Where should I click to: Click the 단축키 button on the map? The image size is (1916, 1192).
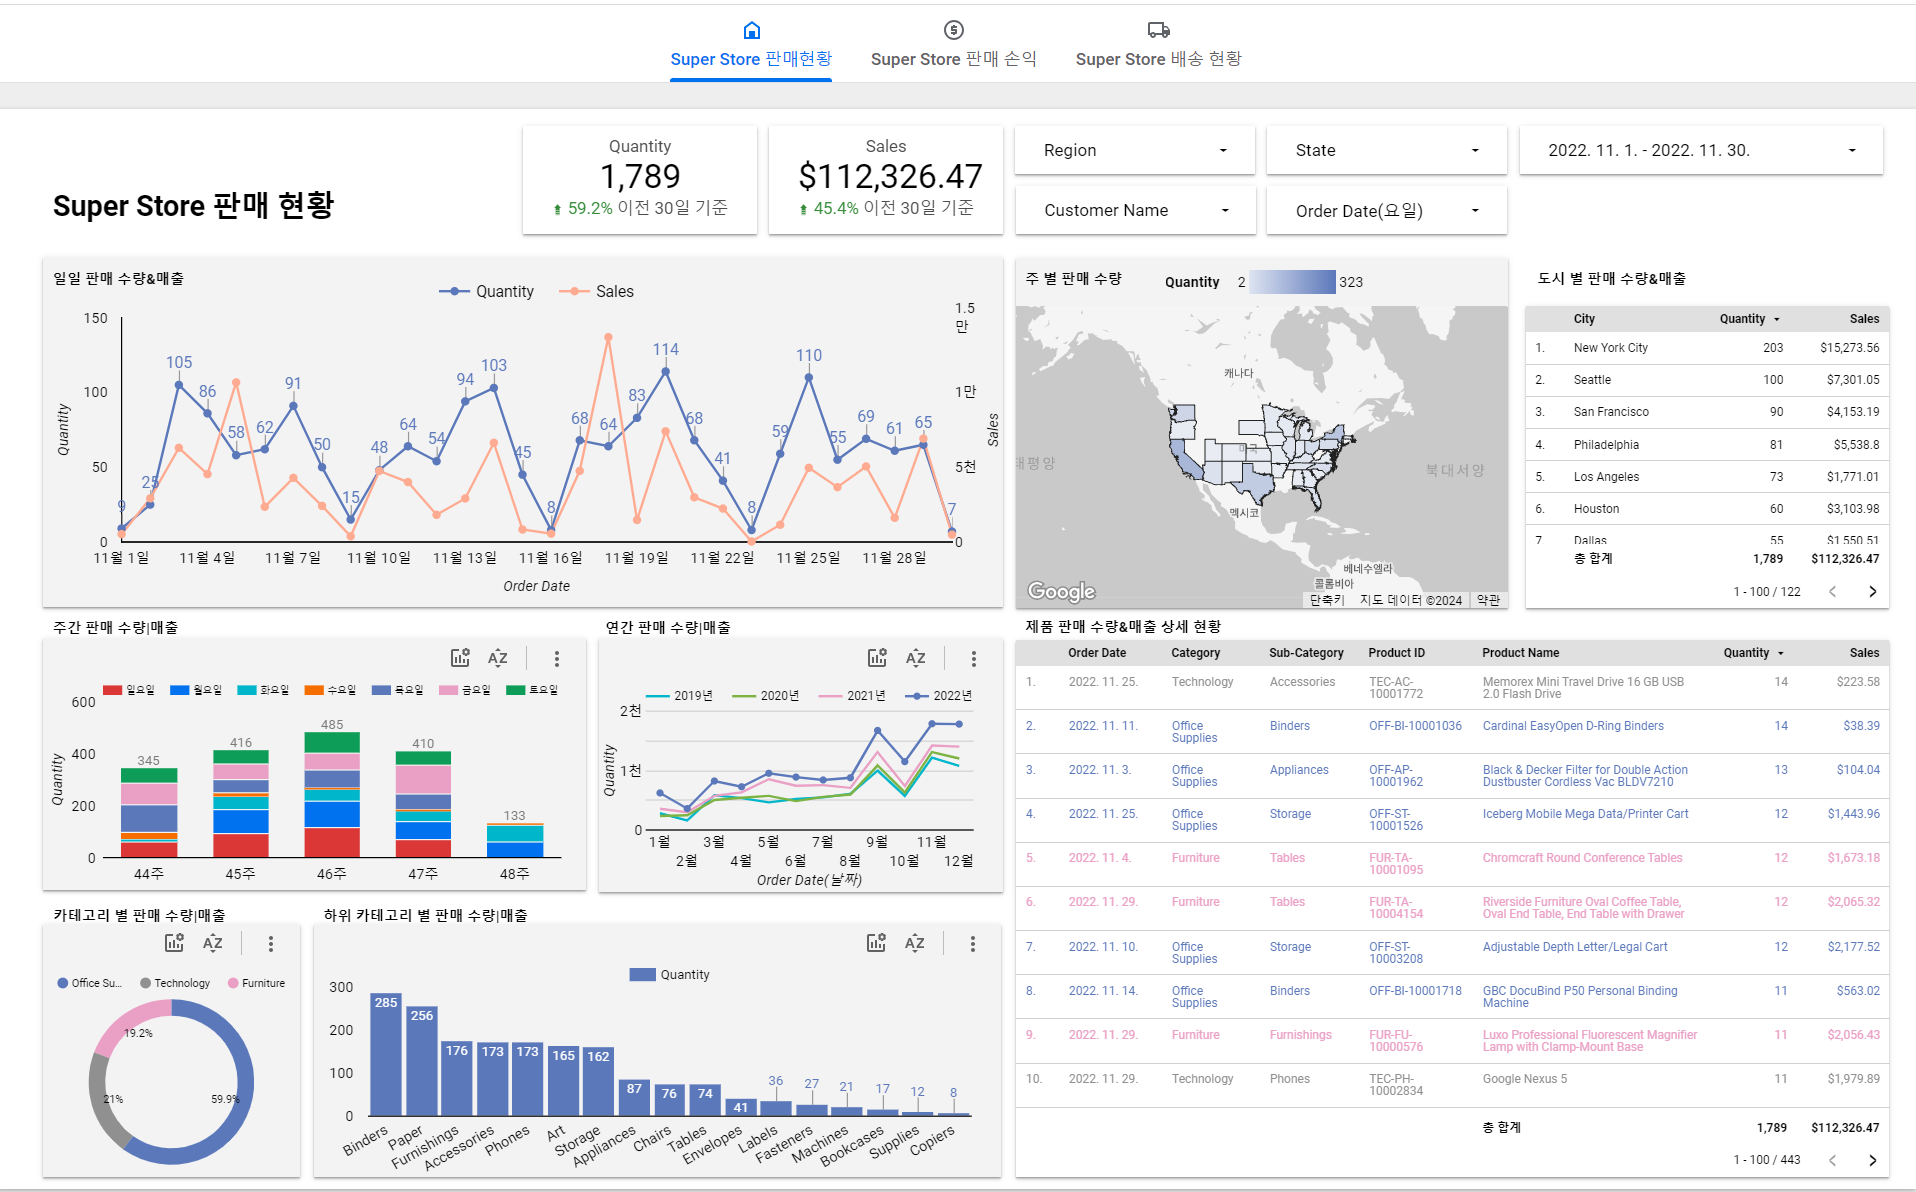[1327, 600]
